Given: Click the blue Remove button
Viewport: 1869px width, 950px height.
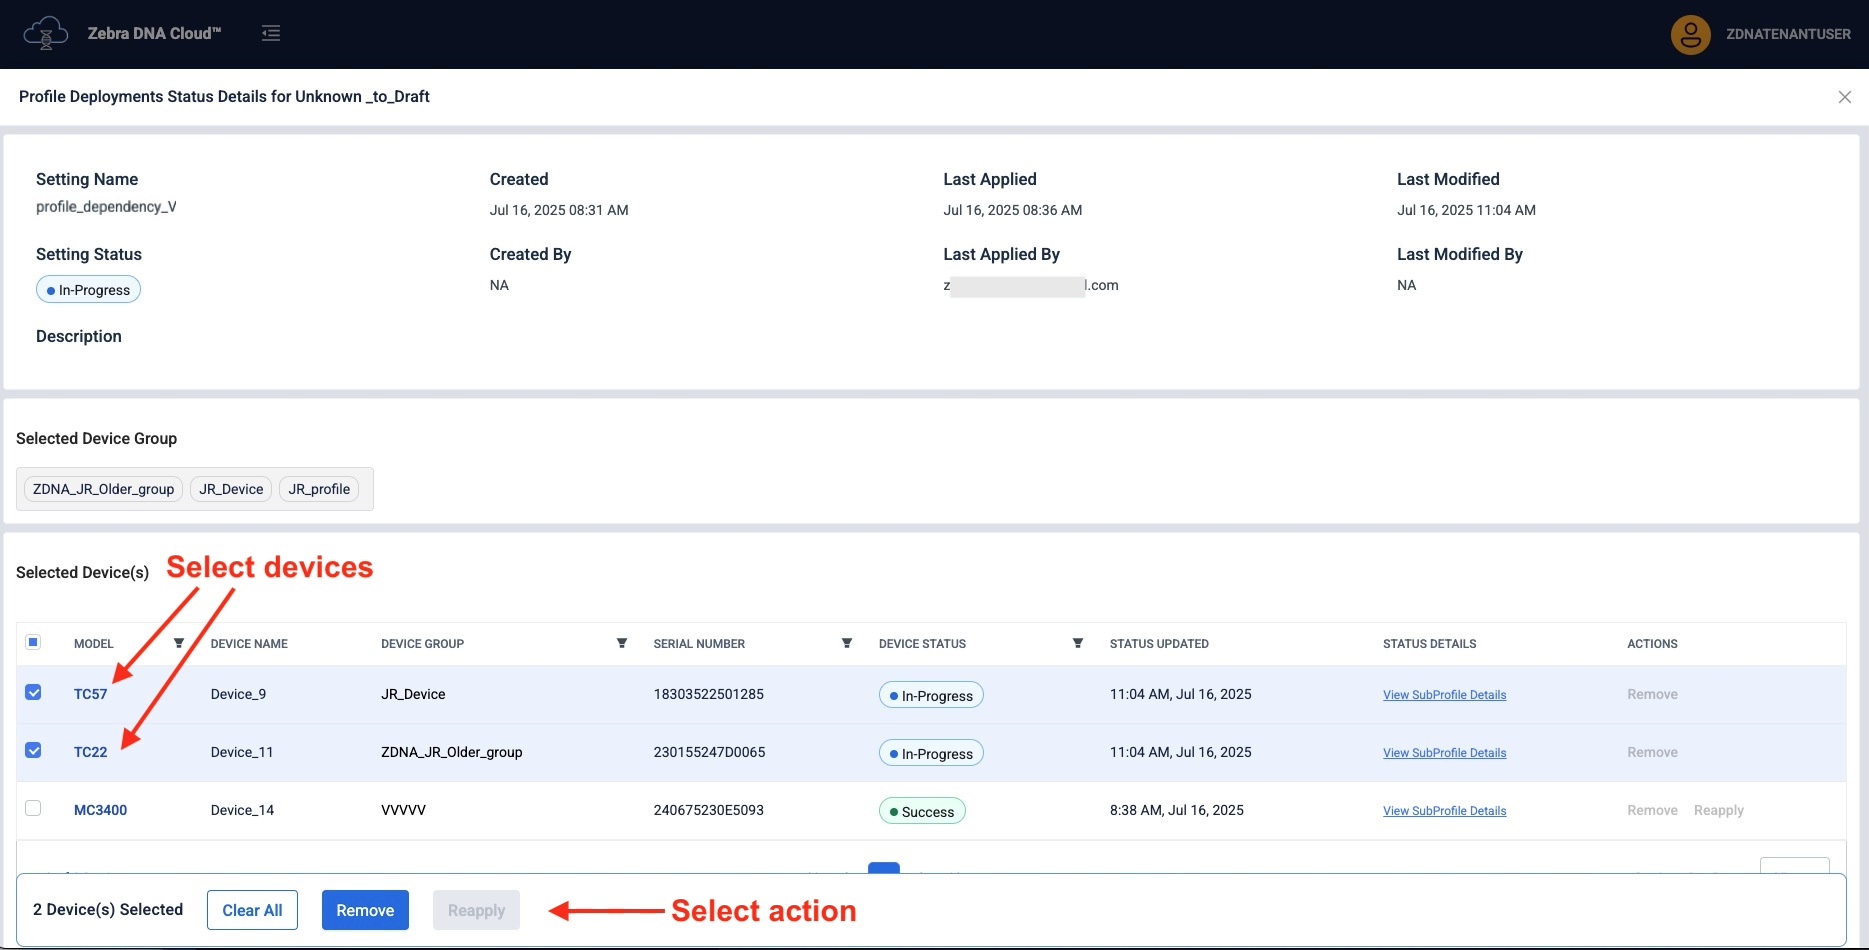Looking at the screenshot, I should click(365, 910).
